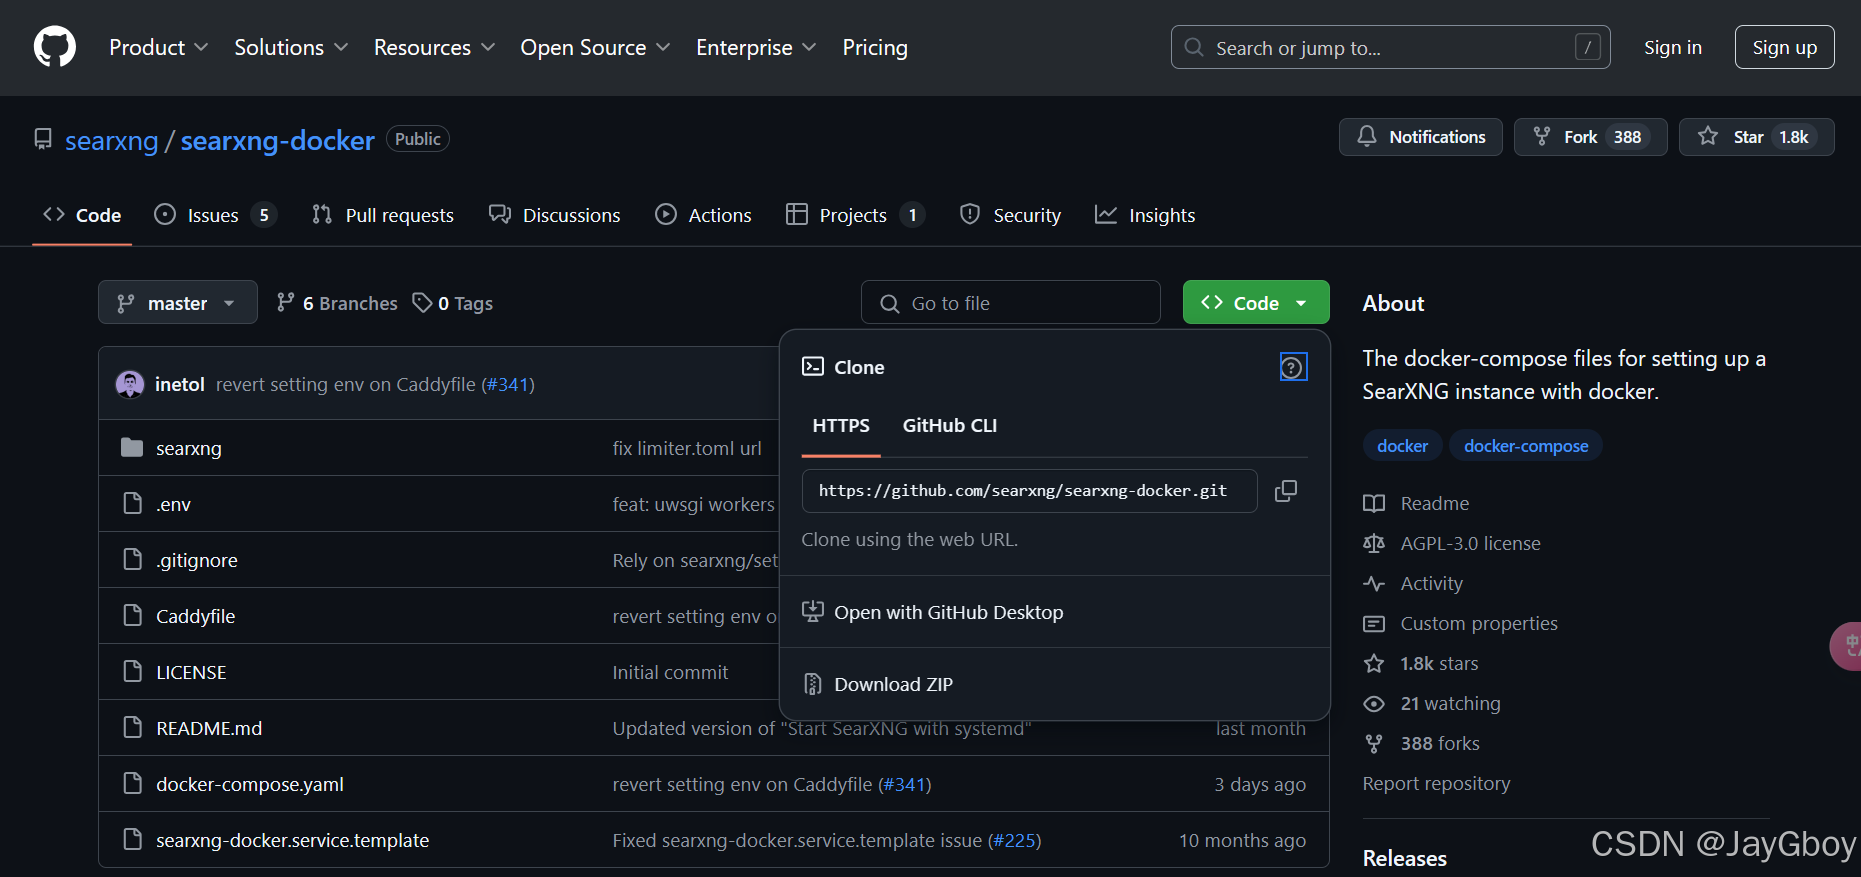The width and height of the screenshot is (1861, 877).
Task: Open the master branch selector
Action: point(177,303)
